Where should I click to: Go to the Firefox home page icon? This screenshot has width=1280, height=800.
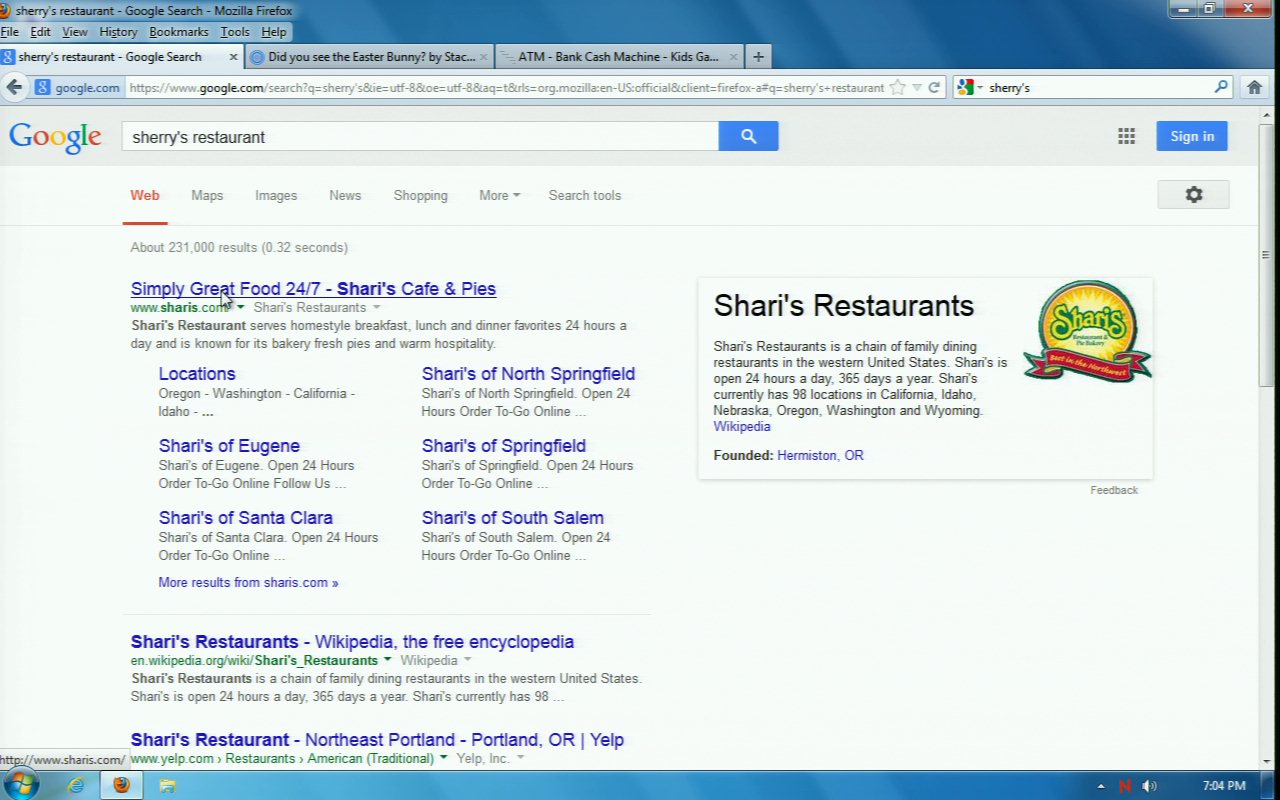pyautogui.click(x=1254, y=87)
